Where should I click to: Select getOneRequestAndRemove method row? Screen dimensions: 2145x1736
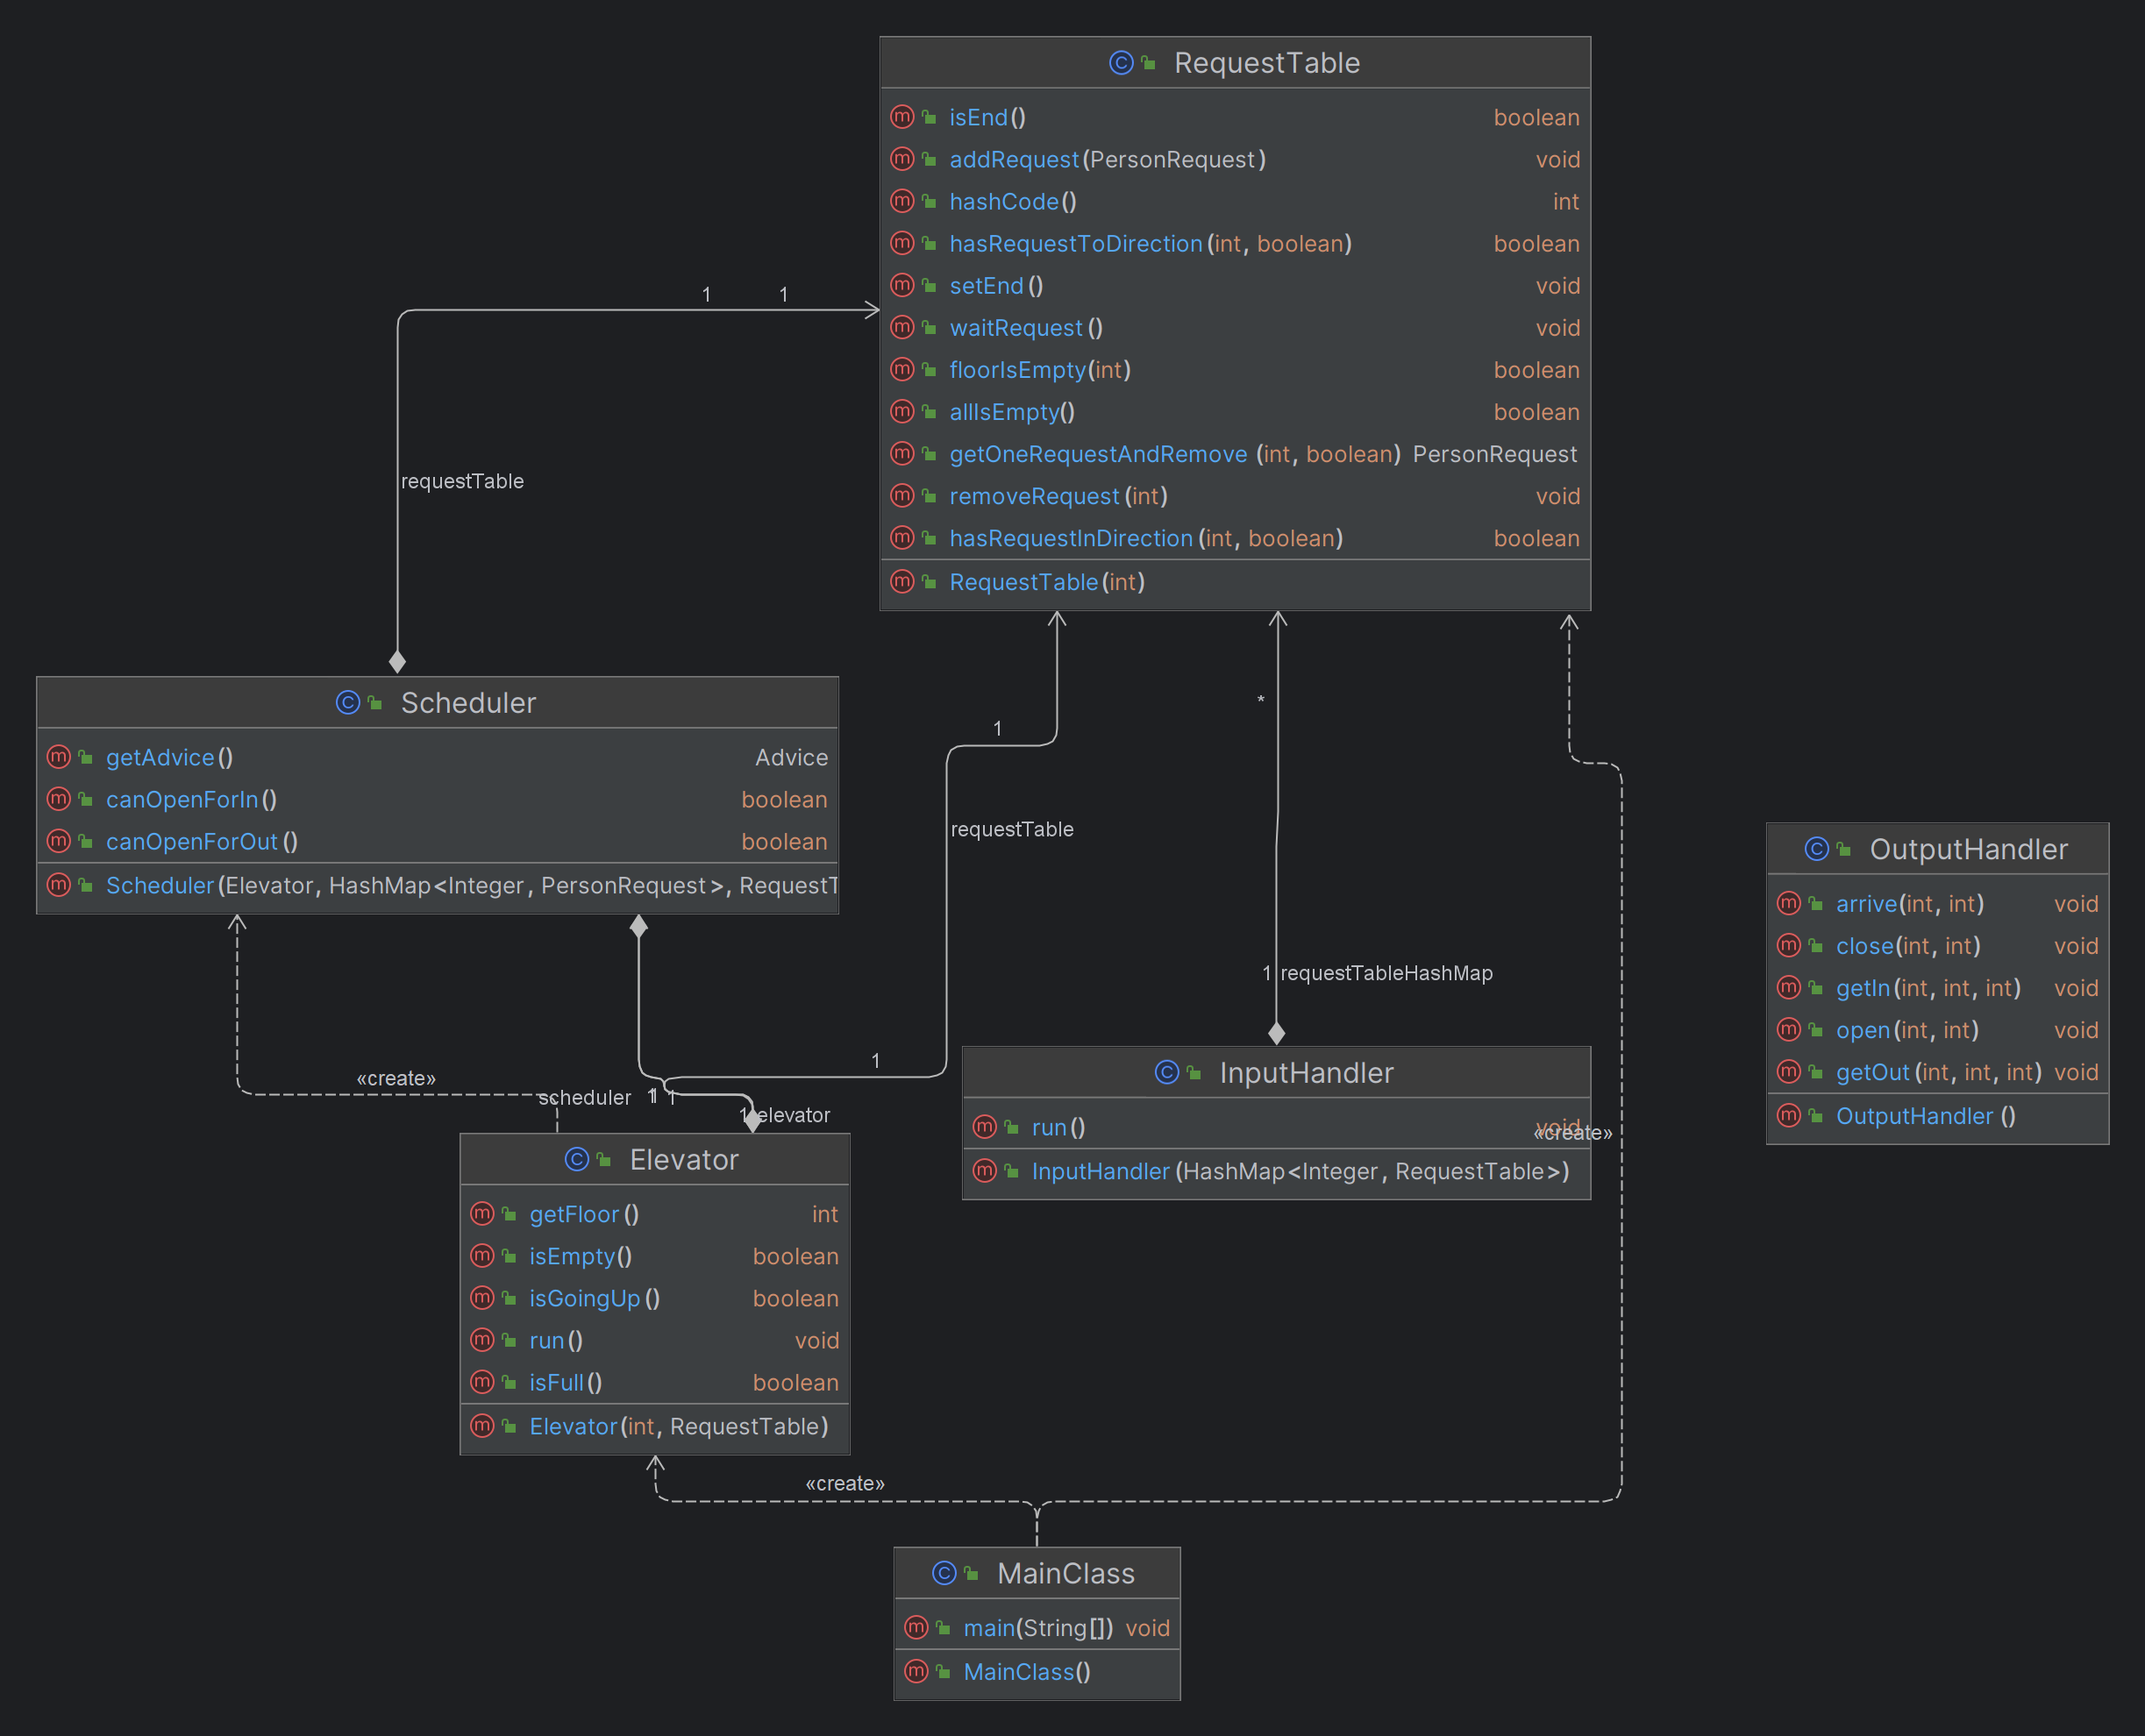pos(1235,454)
